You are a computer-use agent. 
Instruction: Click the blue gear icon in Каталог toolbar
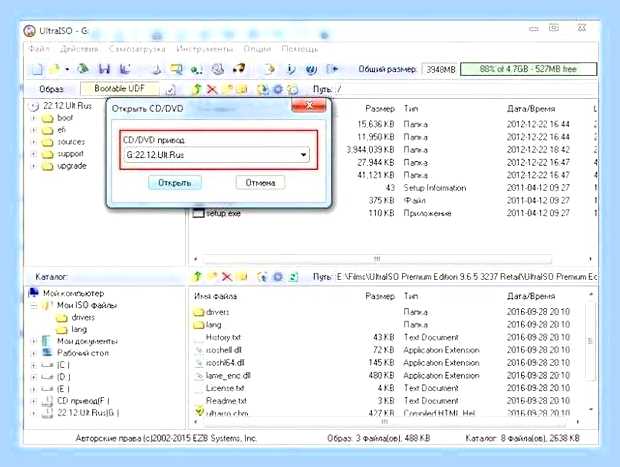click(278, 277)
